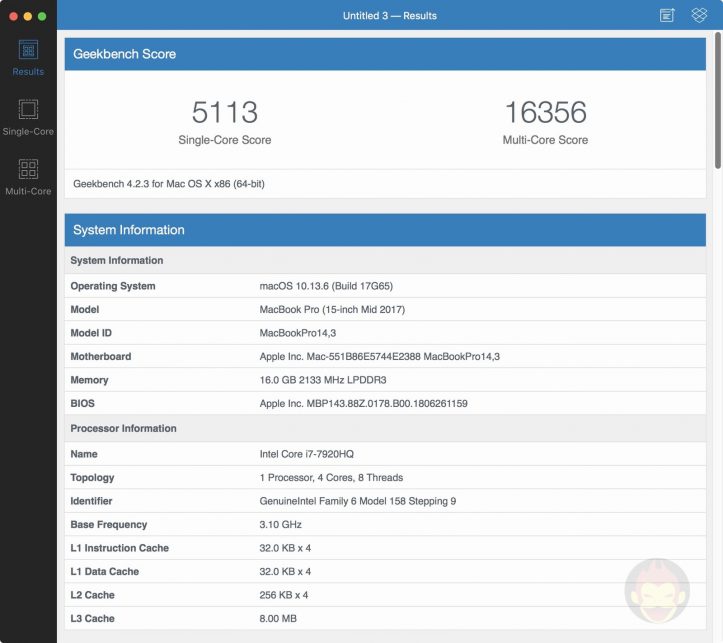
Task: Click the L1 Data Cache row label
Action: (x=104, y=572)
